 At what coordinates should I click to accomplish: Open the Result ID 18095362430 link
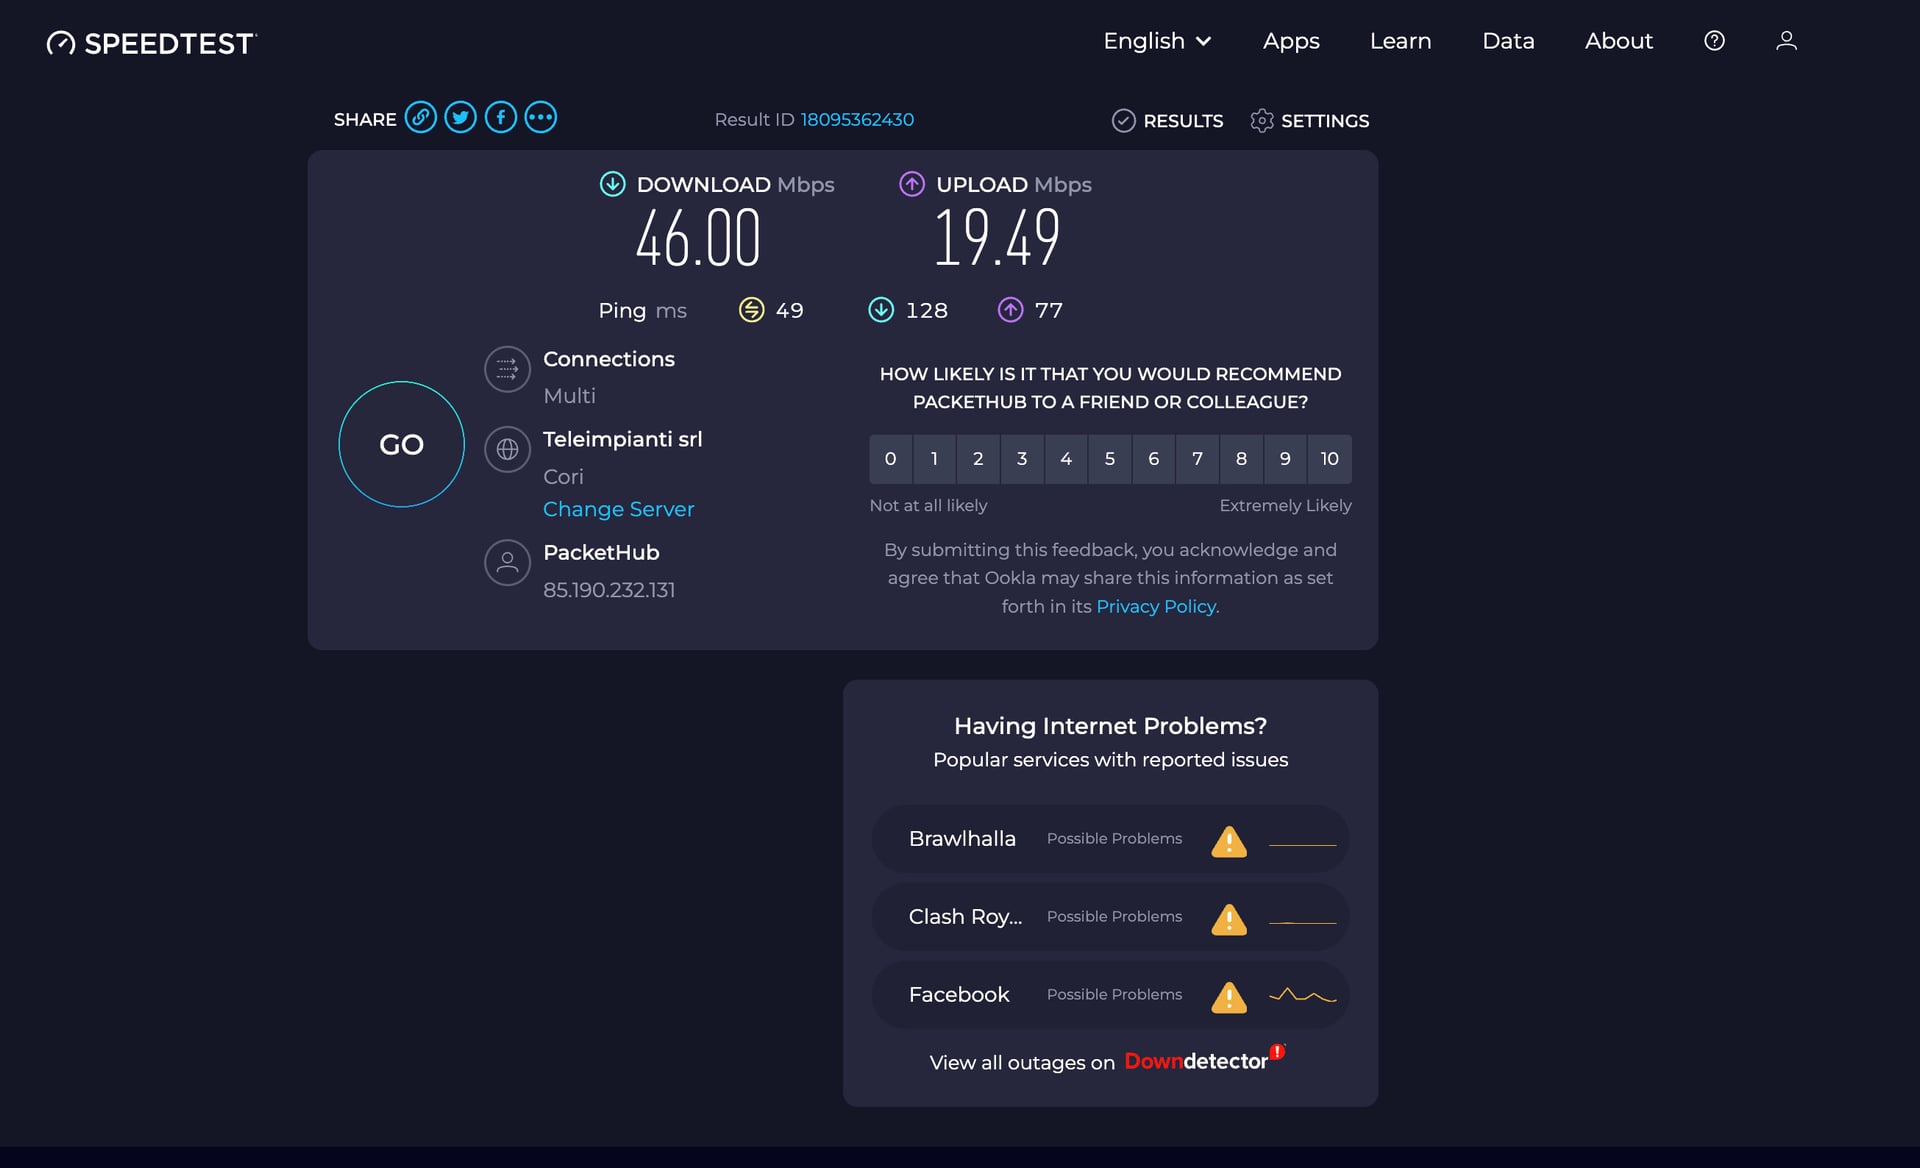[x=856, y=120]
